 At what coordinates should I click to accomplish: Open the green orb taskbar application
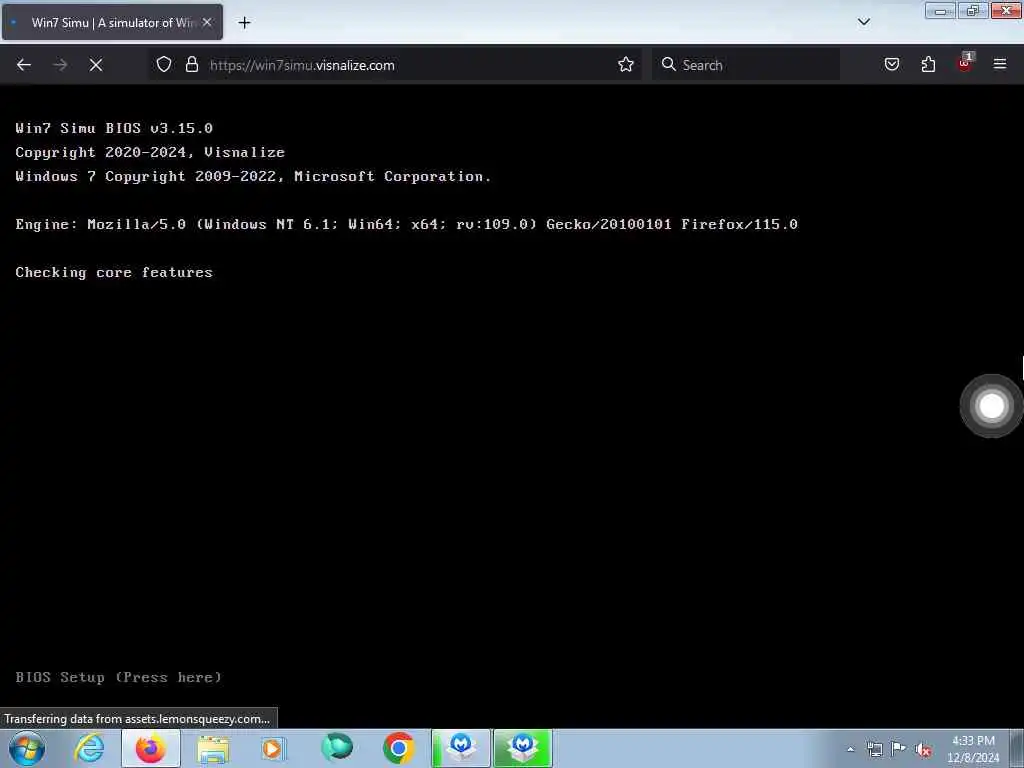click(x=337, y=748)
